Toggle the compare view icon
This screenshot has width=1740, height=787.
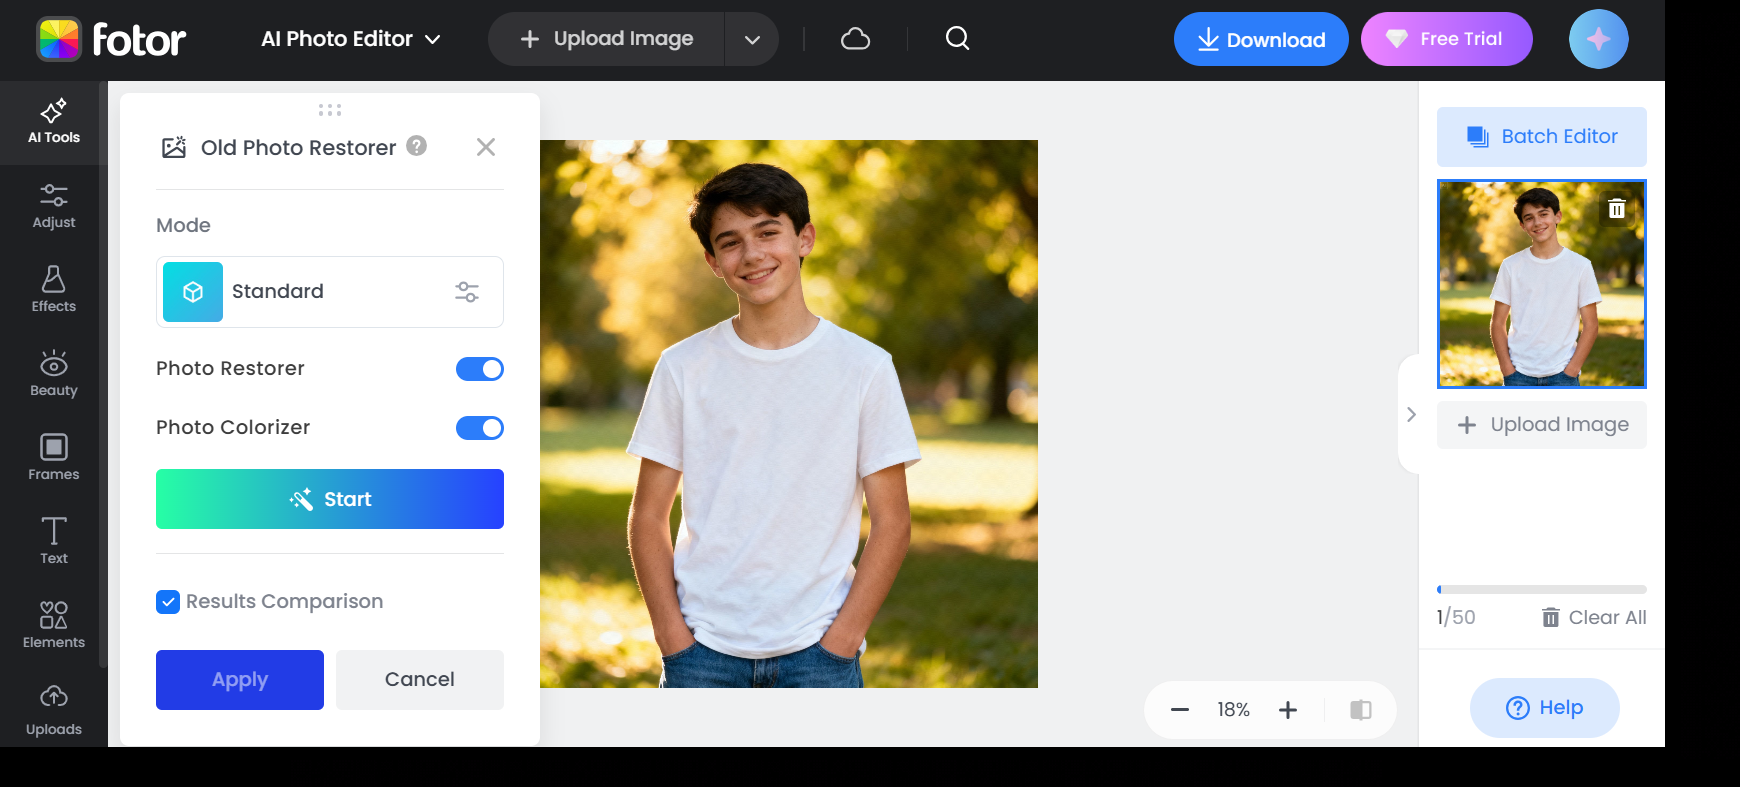[x=1360, y=710]
